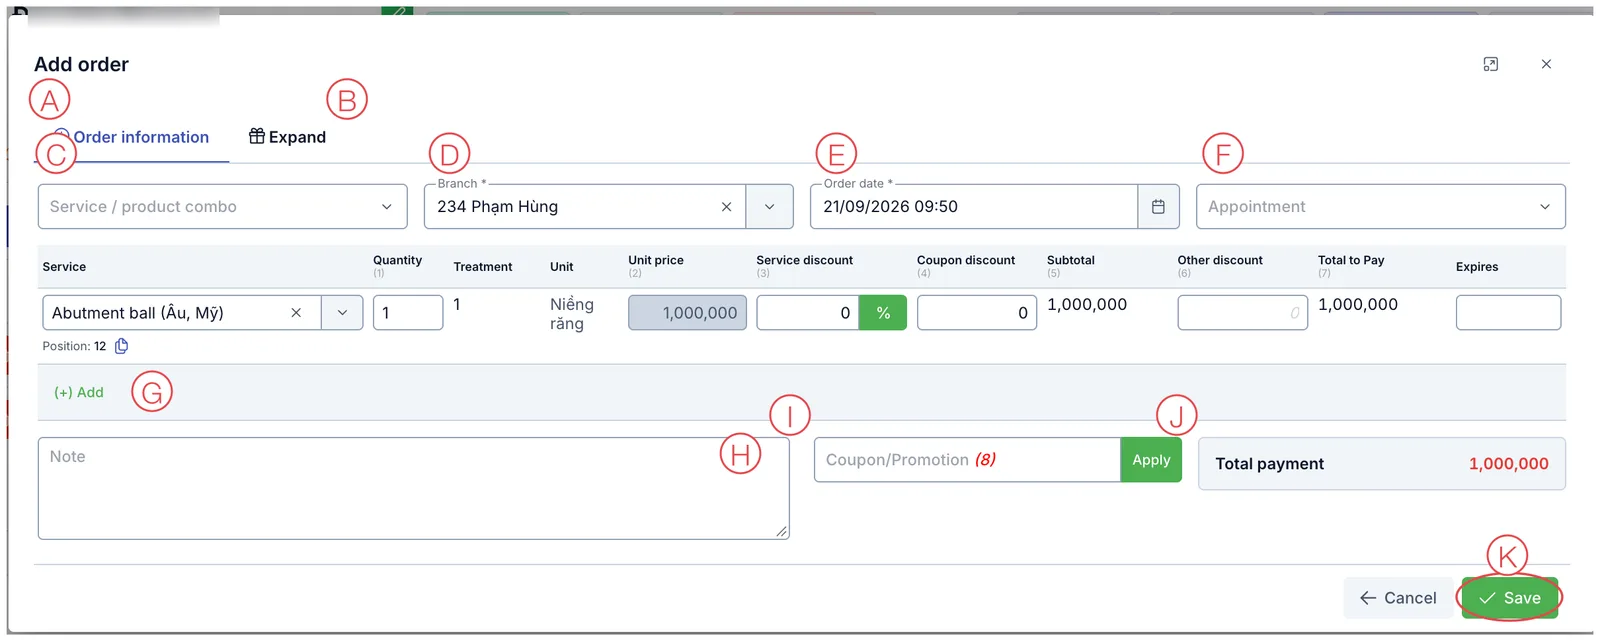This screenshot has width=1600, height=641.
Task: Select the Treatment column header
Action: [483, 267]
